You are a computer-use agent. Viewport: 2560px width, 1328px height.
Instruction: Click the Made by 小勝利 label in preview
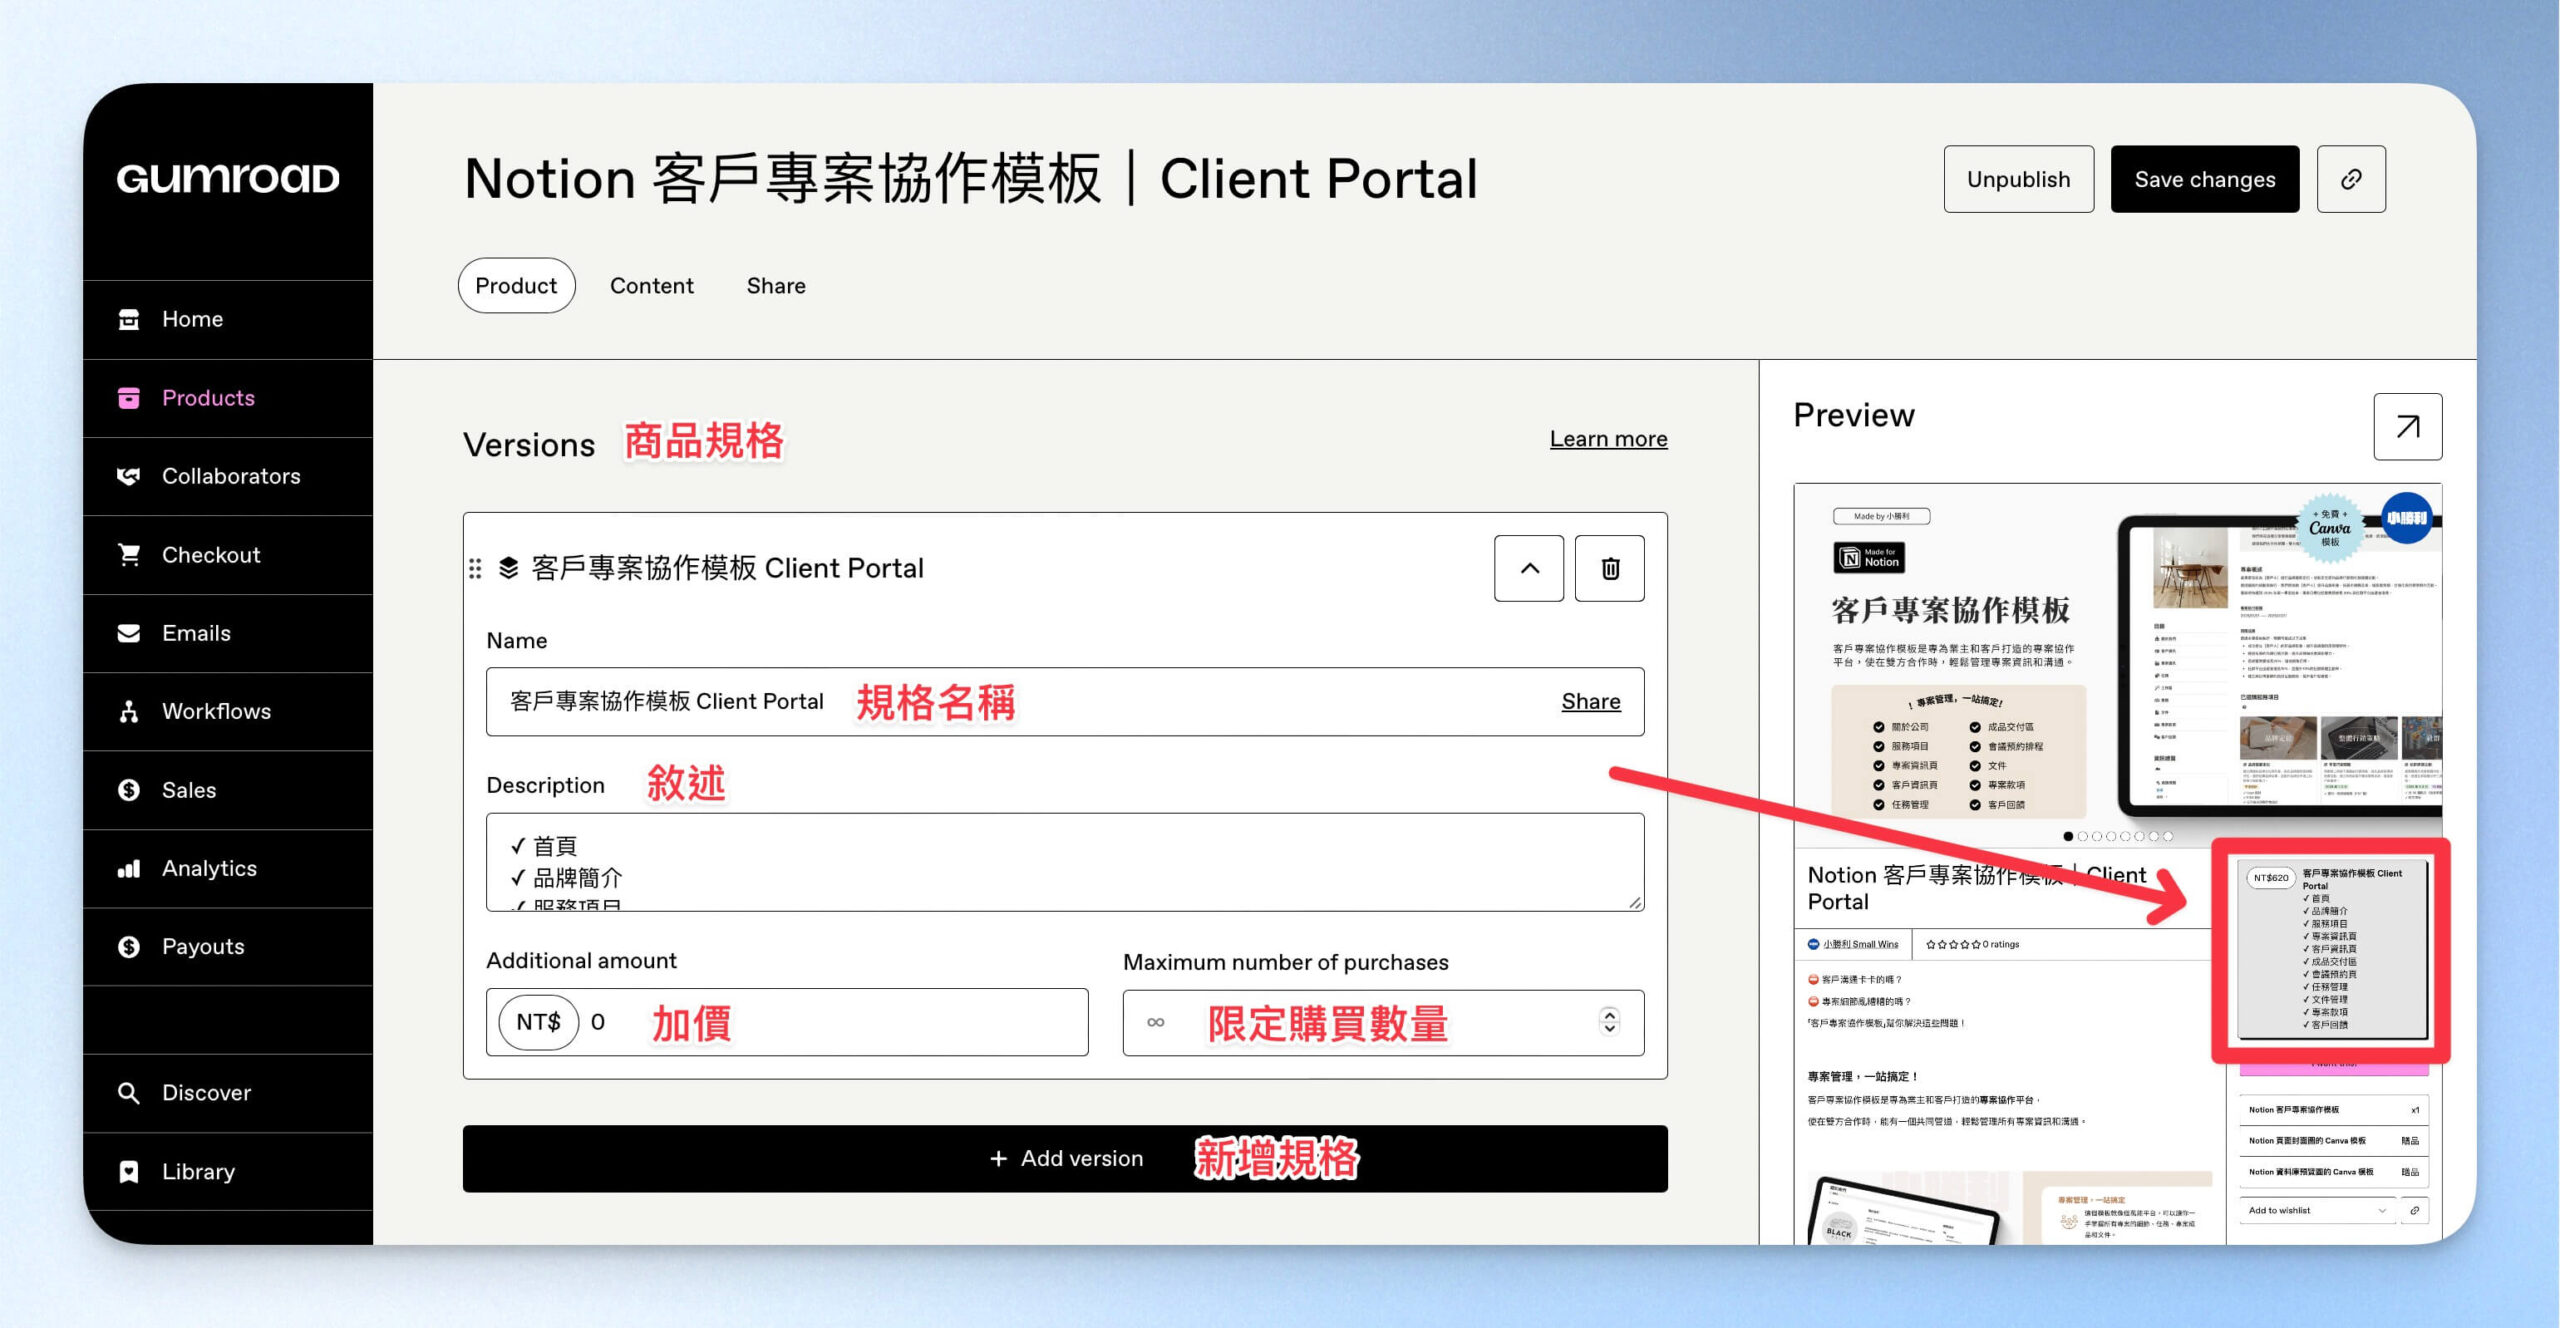[x=1881, y=516]
